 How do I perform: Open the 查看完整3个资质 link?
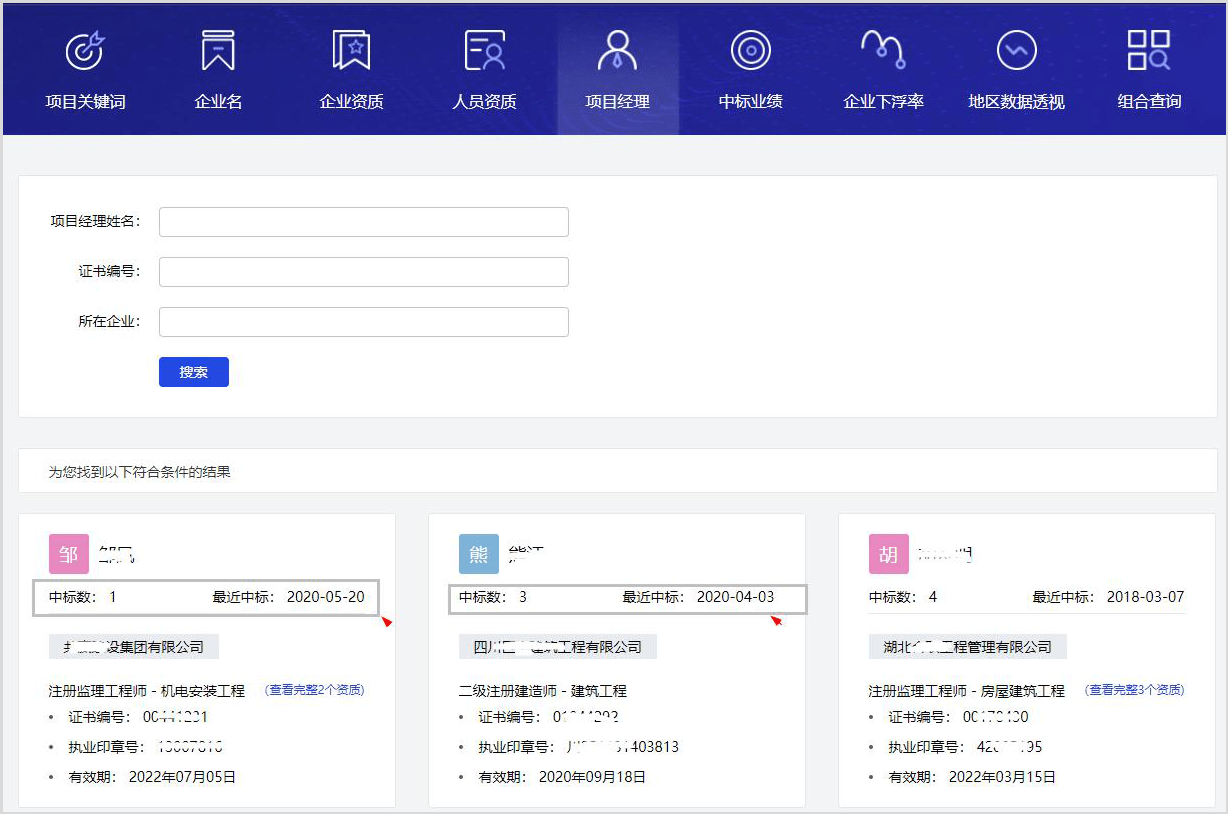point(1135,690)
